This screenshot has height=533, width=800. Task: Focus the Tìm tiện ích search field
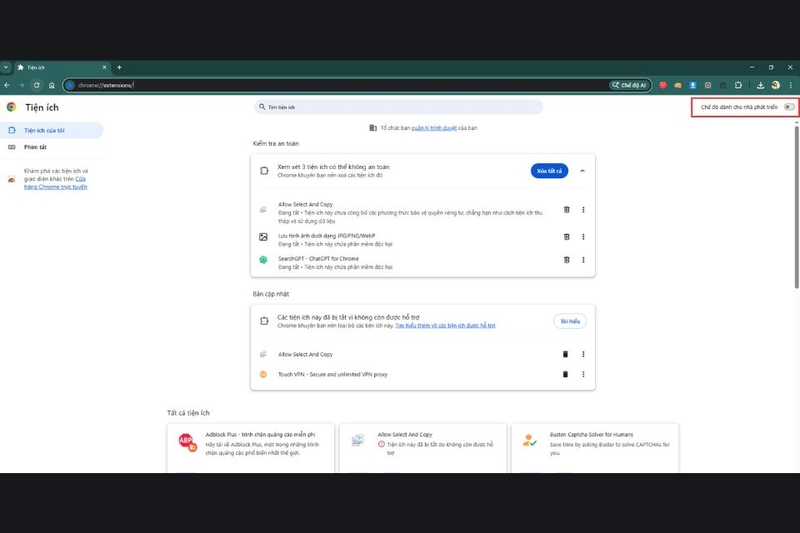[x=398, y=107]
